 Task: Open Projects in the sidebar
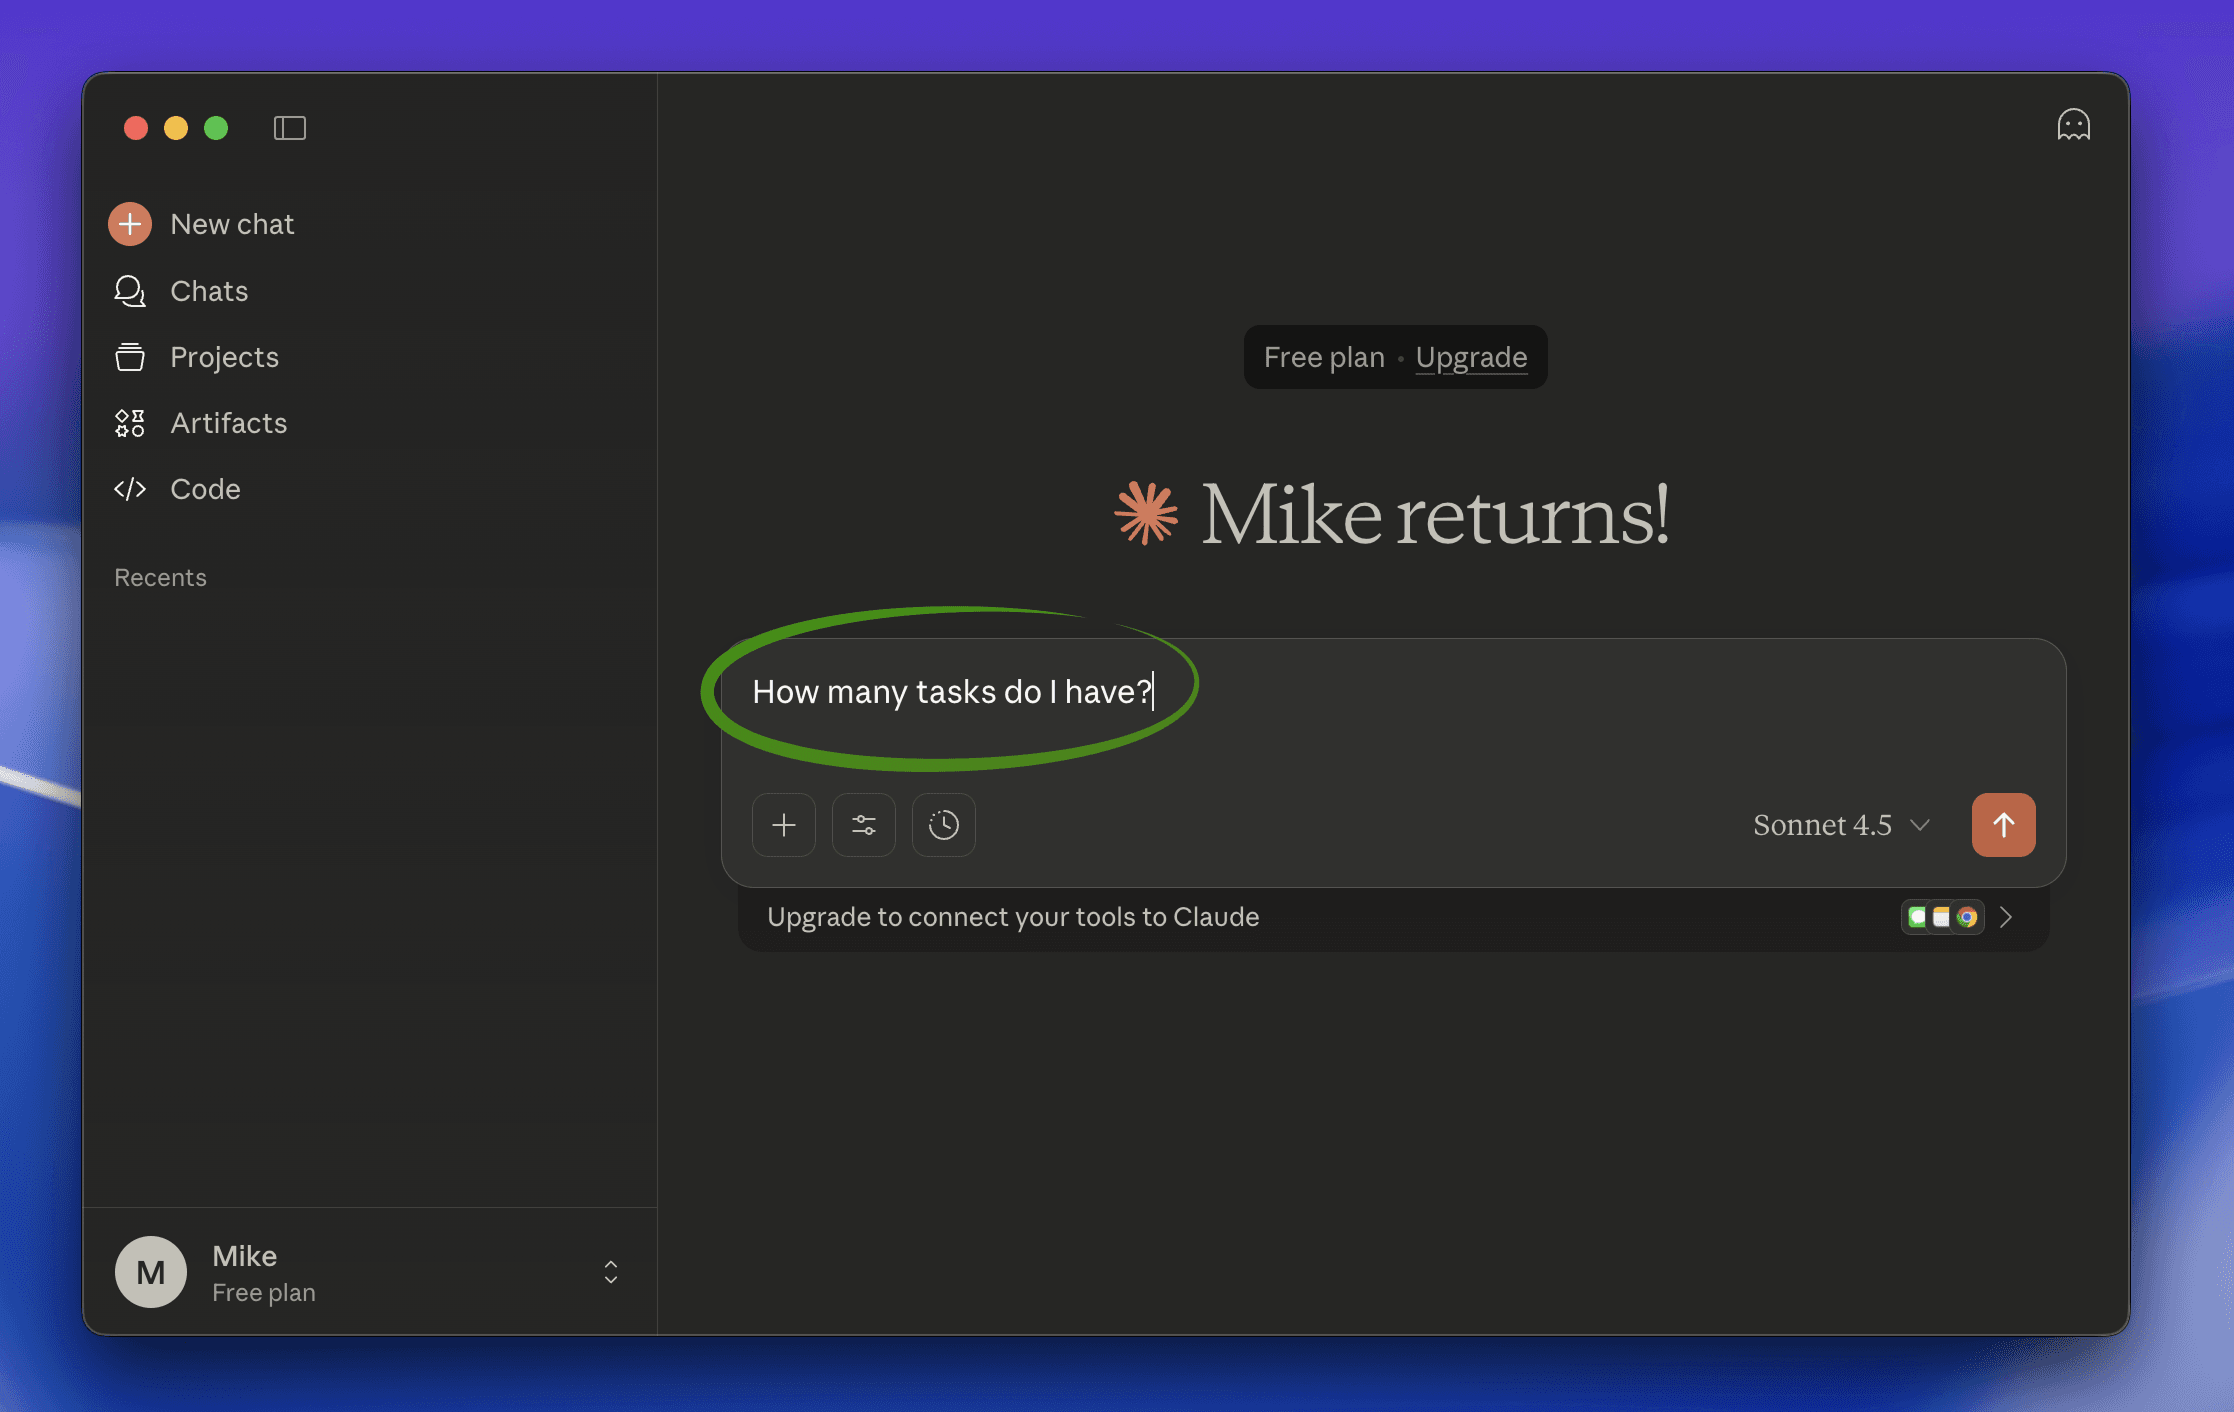tap(224, 357)
